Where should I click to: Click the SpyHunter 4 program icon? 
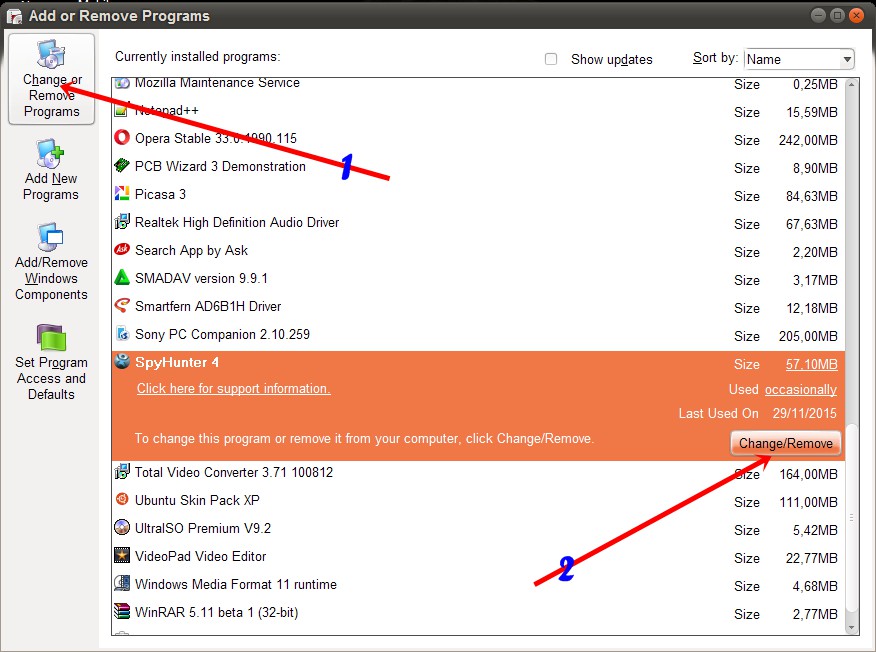tap(122, 361)
